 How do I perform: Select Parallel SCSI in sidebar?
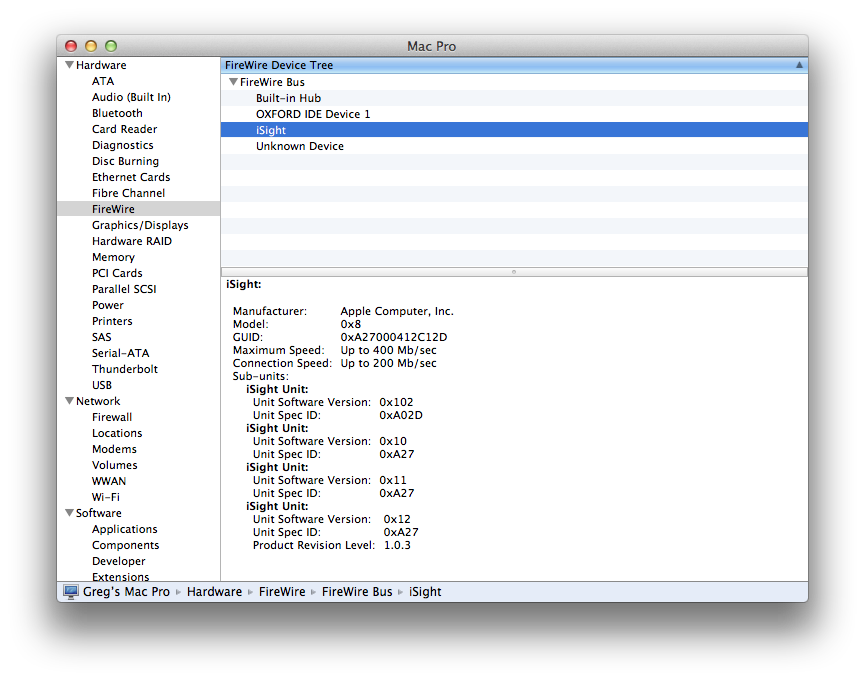click(124, 289)
